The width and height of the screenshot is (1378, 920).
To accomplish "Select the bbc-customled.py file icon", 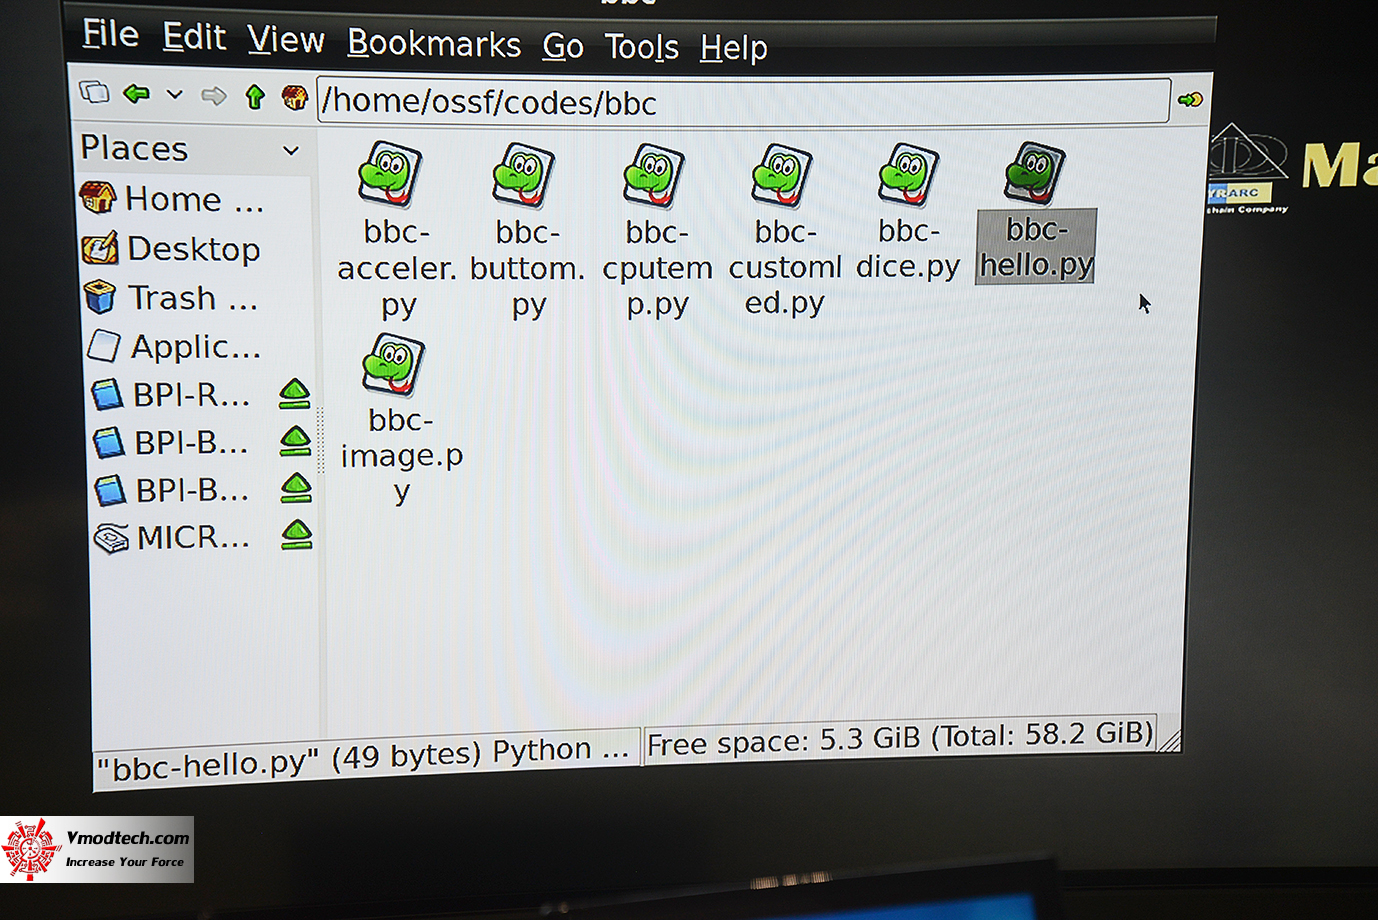I will [781, 176].
